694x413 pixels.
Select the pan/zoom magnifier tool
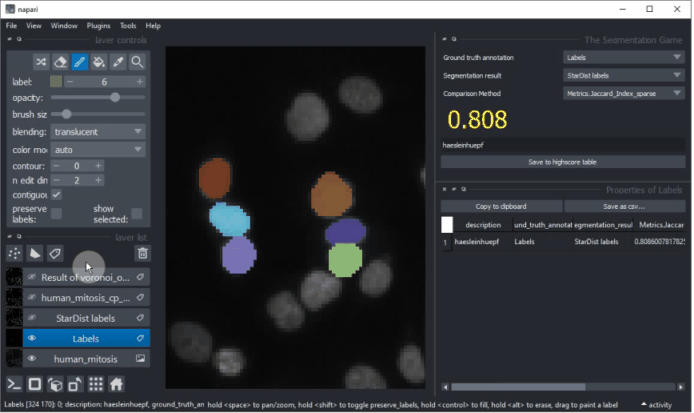pos(137,62)
